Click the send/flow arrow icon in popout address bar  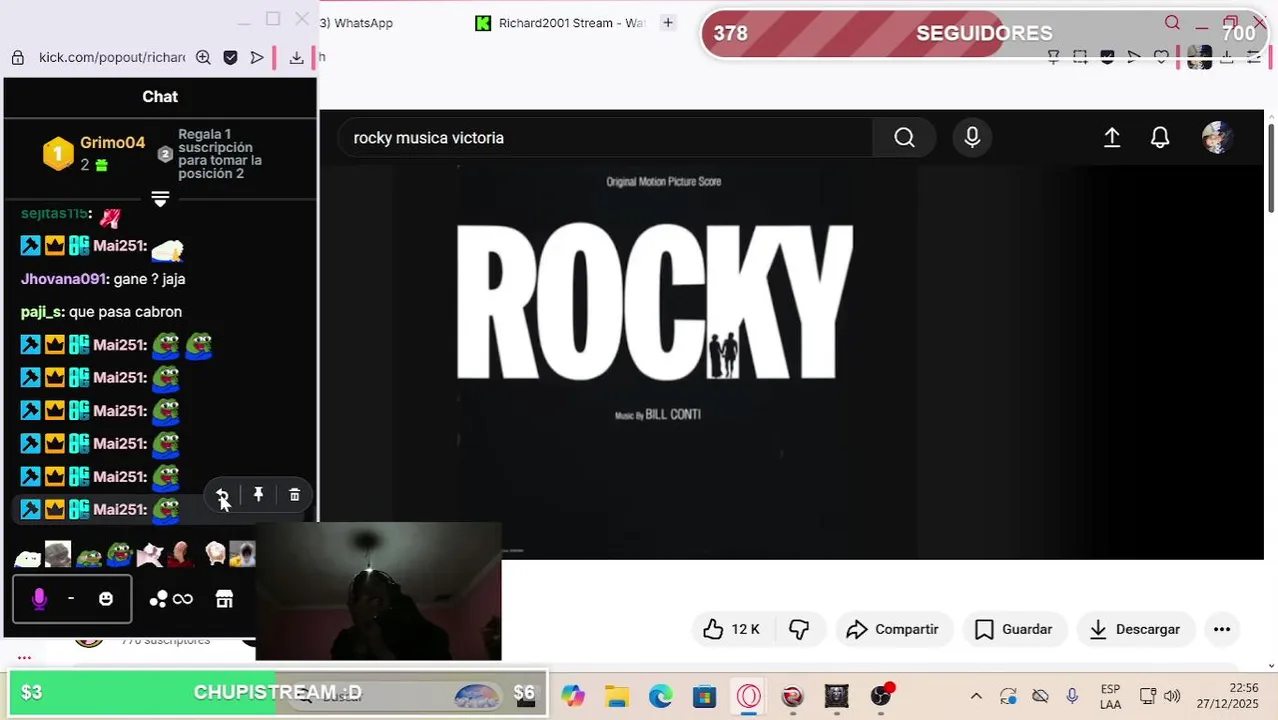(x=257, y=57)
